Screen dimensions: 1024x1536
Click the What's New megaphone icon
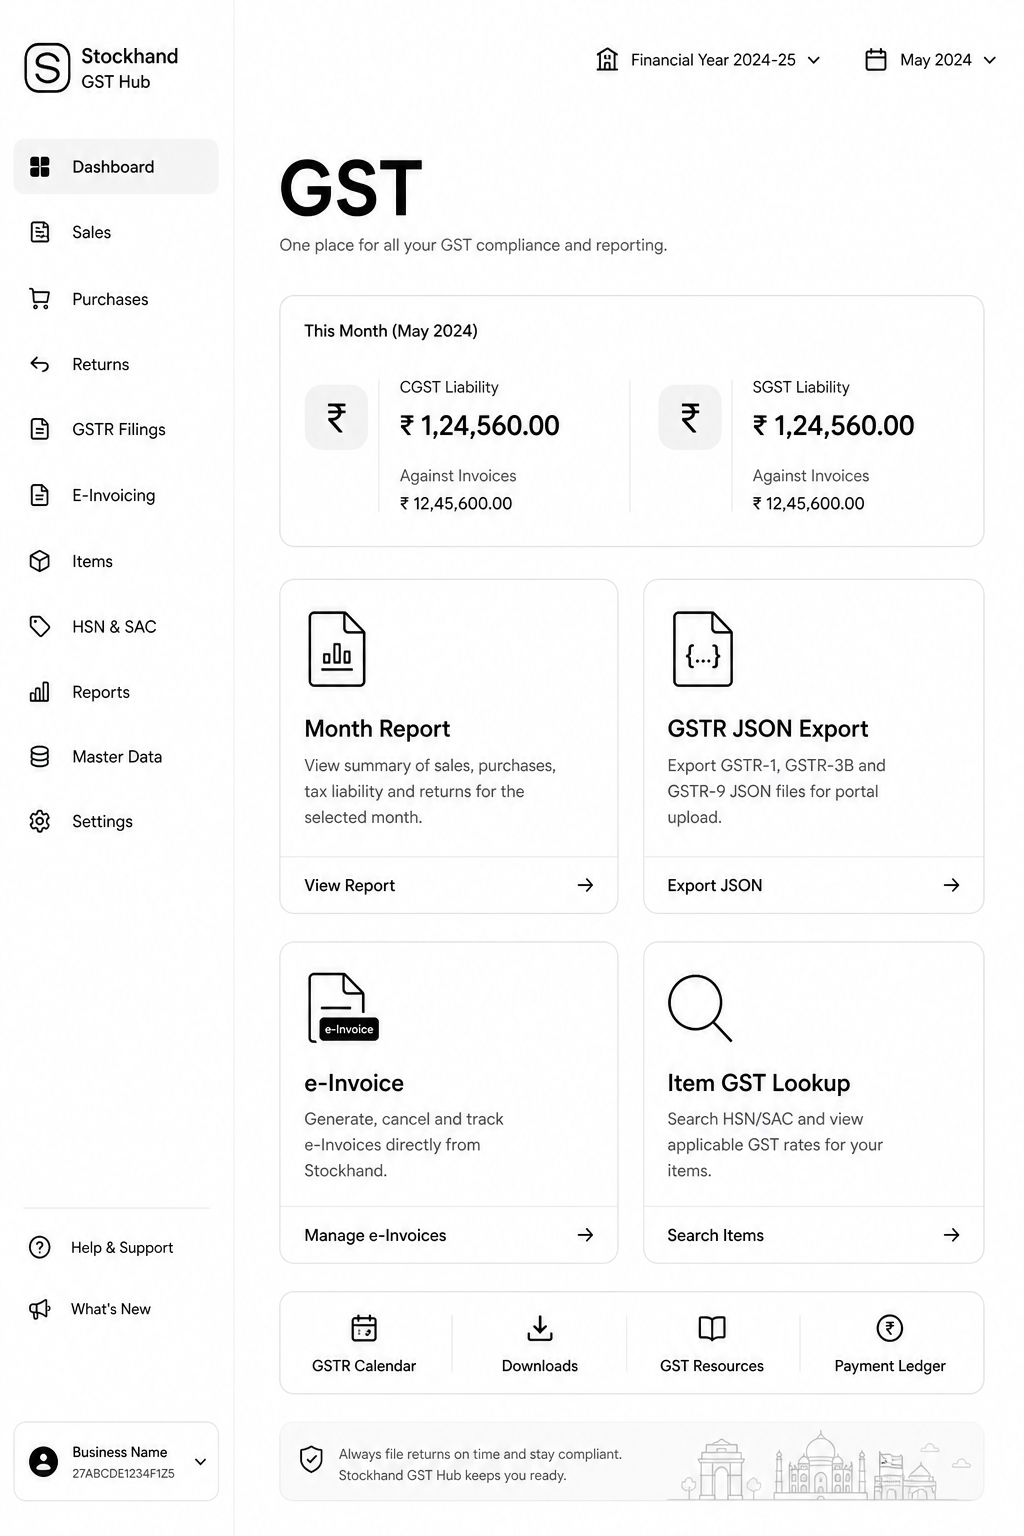(40, 1309)
